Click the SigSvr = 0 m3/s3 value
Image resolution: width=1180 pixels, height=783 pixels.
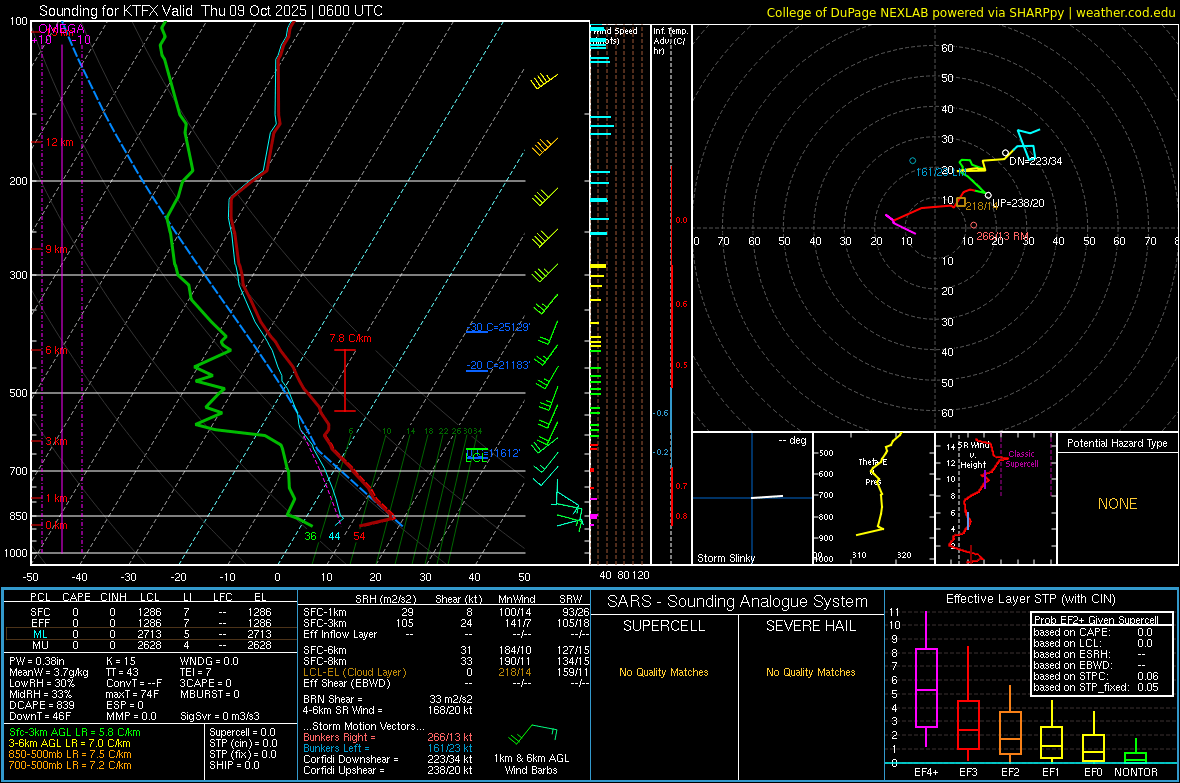(220, 716)
